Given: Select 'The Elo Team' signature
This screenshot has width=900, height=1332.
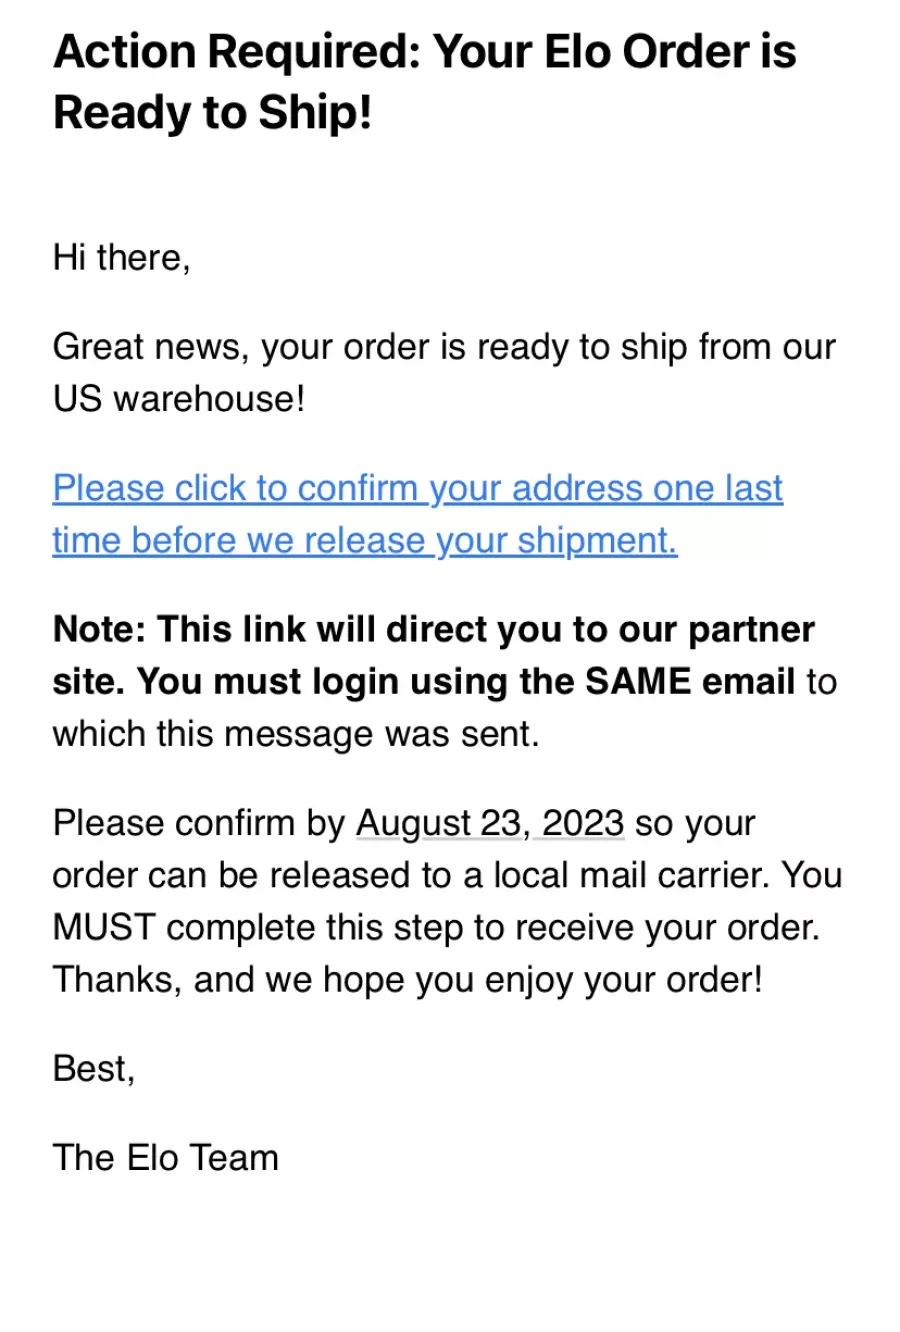Looking at the screenshot, I should [166, 1157].
